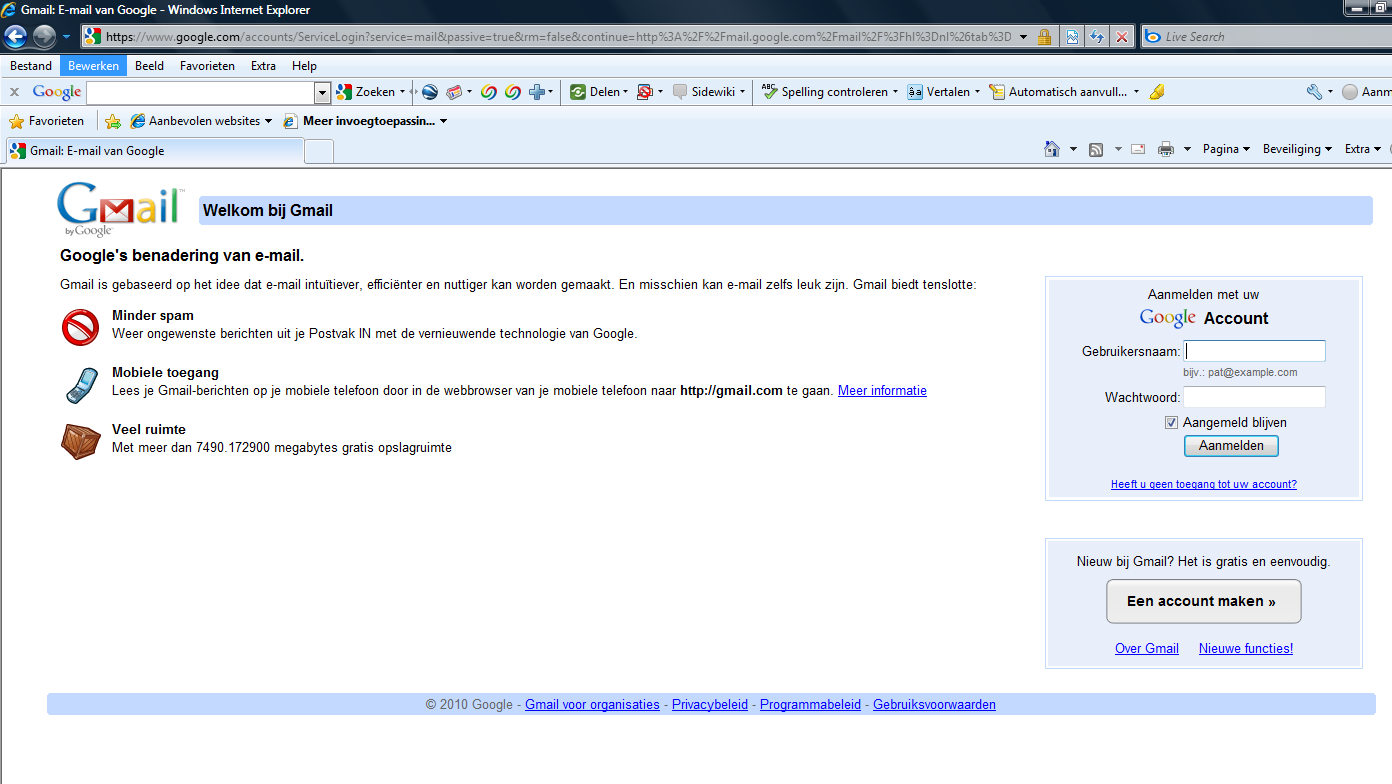Open Sidewiki from the Google Toolbar
This screenshot has width=1392, height=784.
point(709,92)
